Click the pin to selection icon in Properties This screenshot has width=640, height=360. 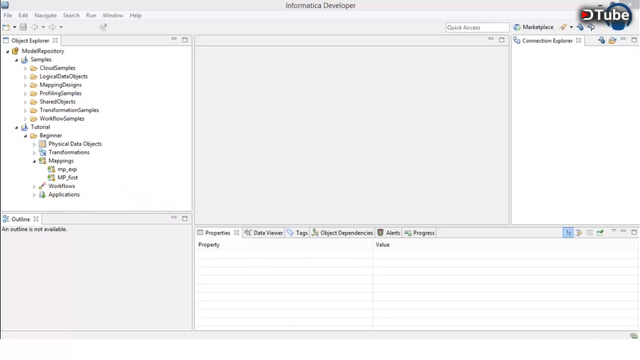pos(600,233)
